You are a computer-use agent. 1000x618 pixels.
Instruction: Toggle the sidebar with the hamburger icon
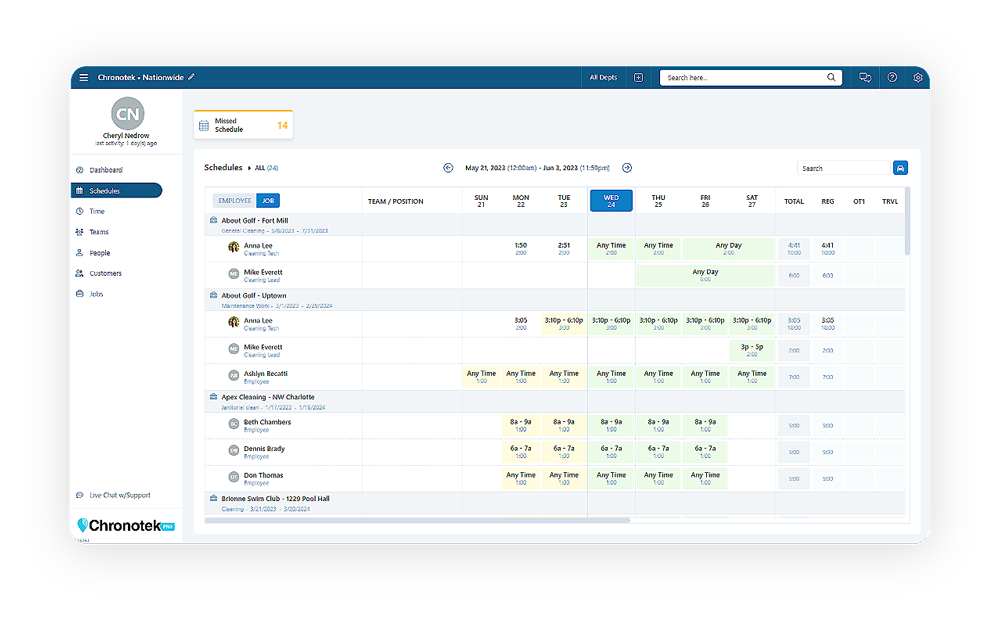pyautogui.click(x=83, y=76)
